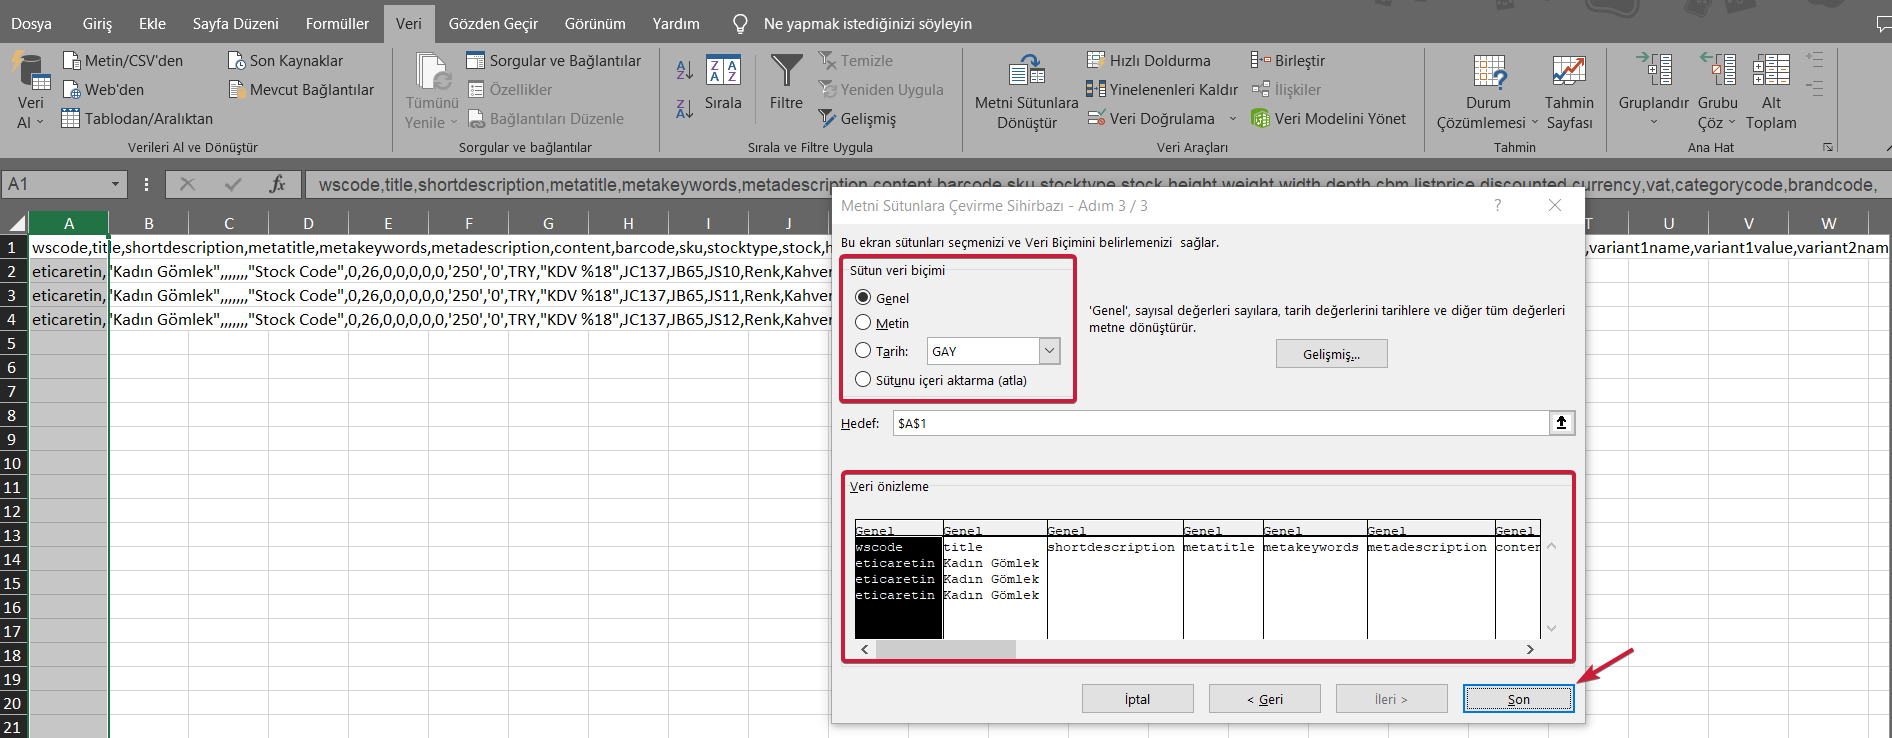Open the Dosya menu
The width and height of the screenshot is (1892, 738).
tap(31, 23)
